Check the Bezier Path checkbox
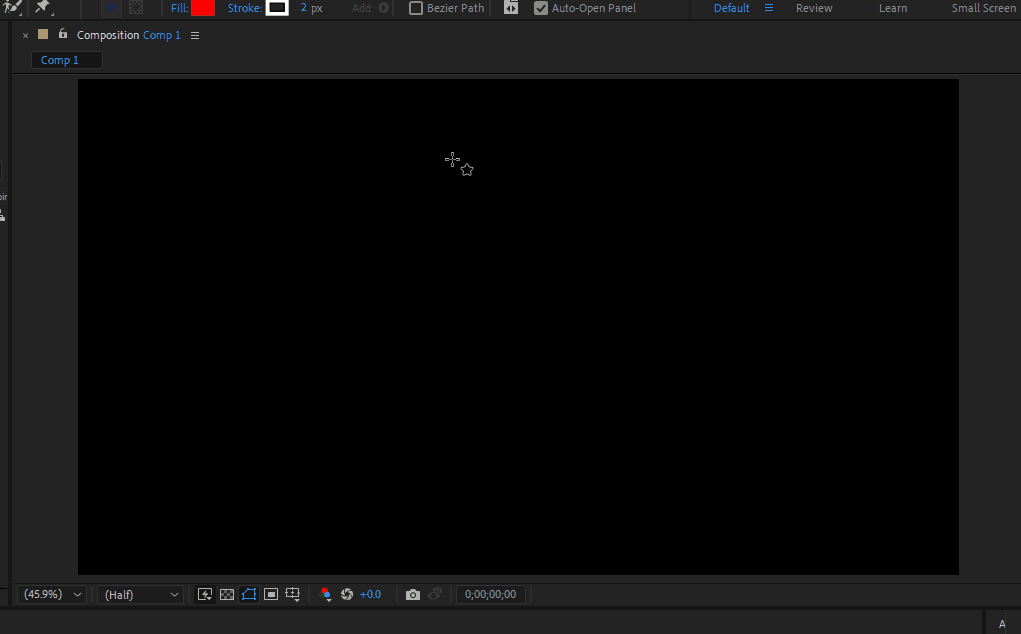1021x634 pixels. [415, 8]
